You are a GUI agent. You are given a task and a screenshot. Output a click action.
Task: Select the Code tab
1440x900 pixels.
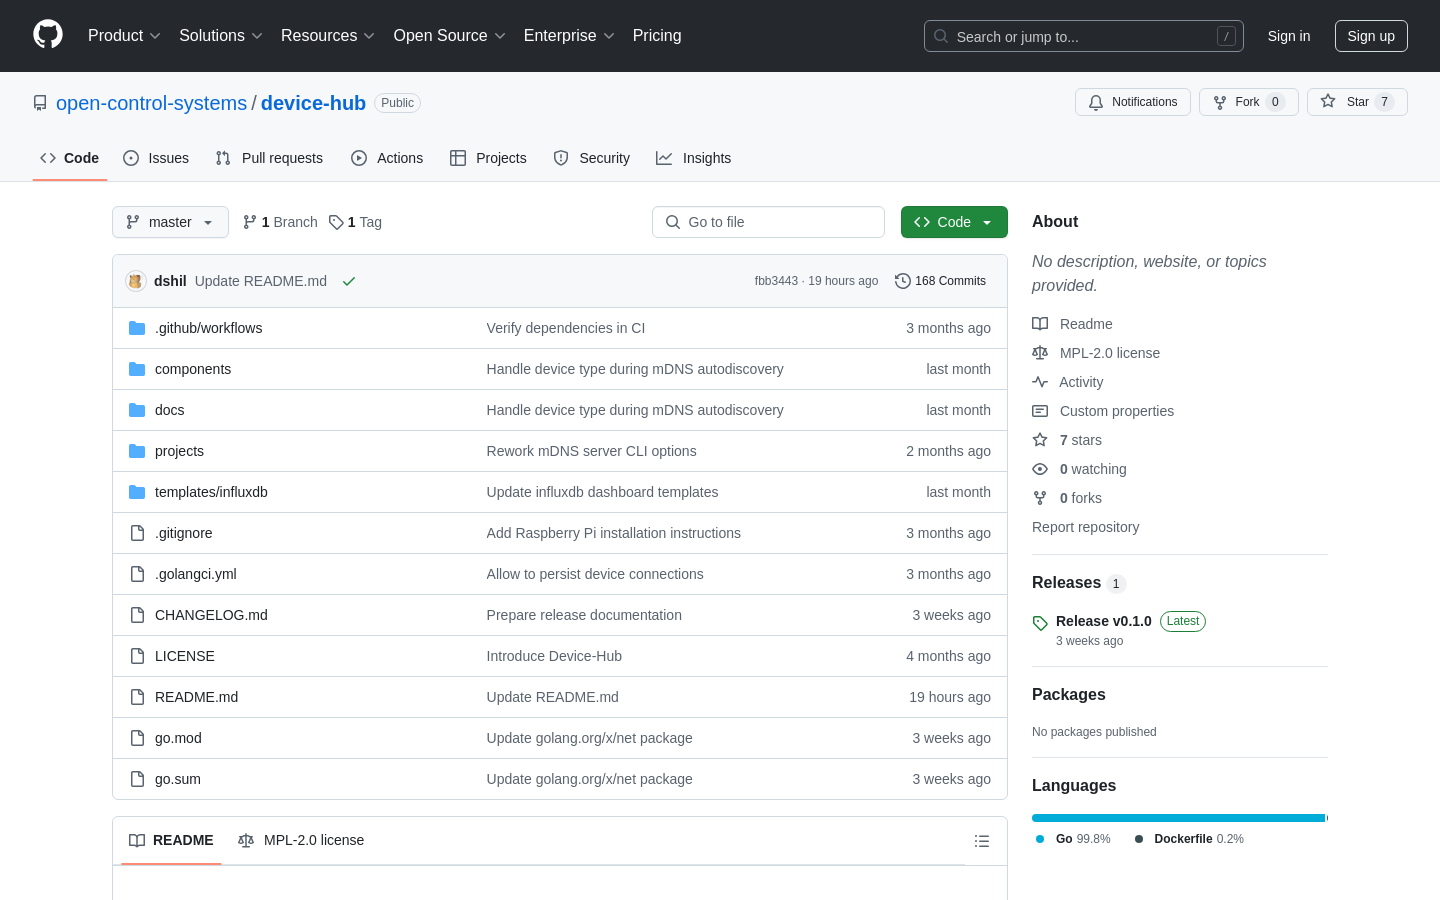70,158
